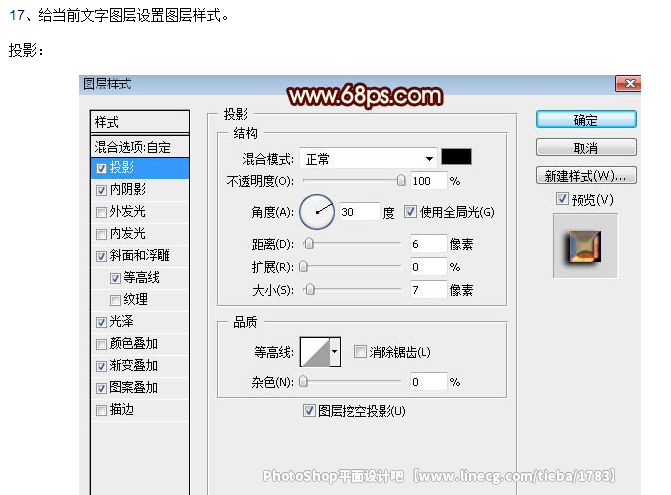This screenshot has width=671, height=495.
Task: Enable the 内发光 checkbox
Action: tap(101, 234)
